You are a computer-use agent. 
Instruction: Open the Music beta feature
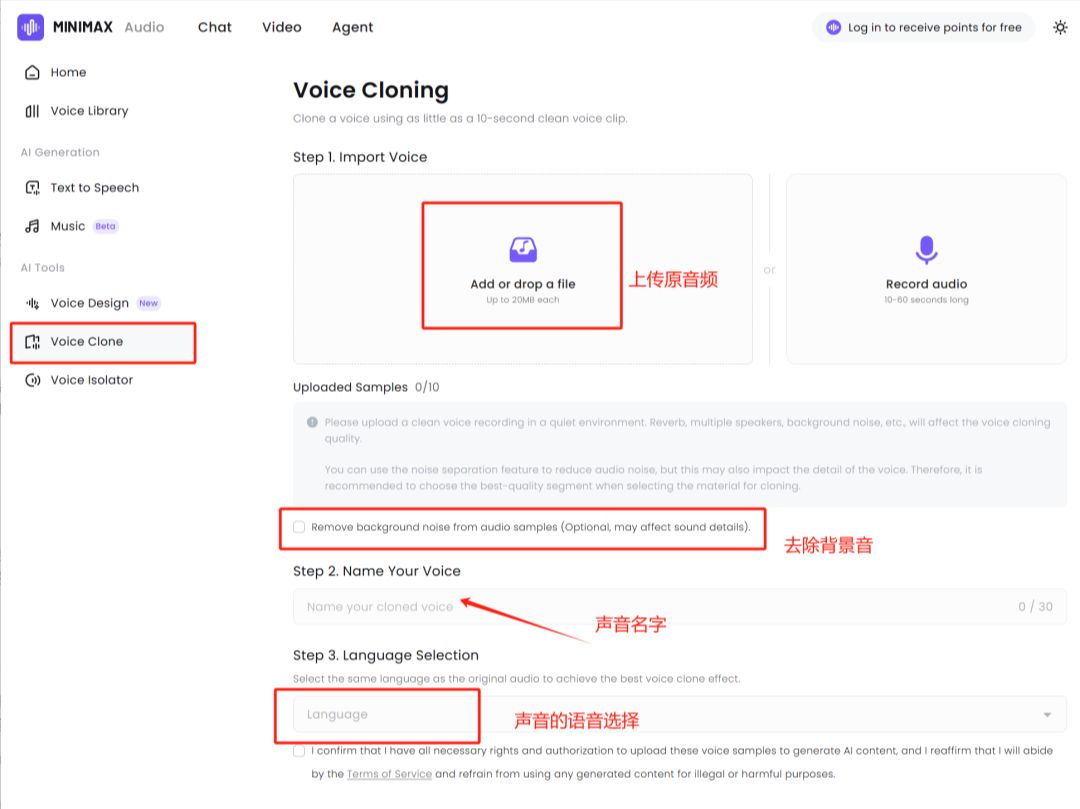point(68,226)
